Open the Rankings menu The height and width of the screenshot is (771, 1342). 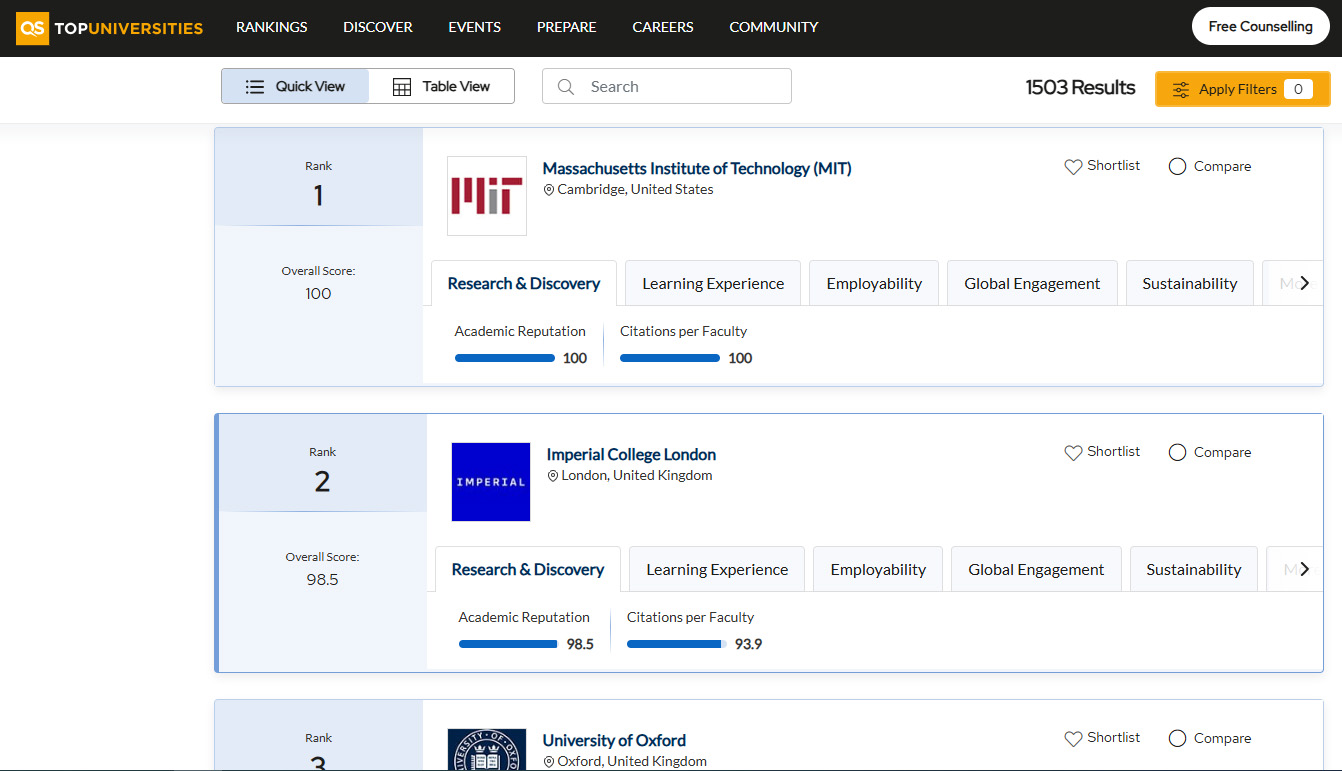tap(272, 27)
